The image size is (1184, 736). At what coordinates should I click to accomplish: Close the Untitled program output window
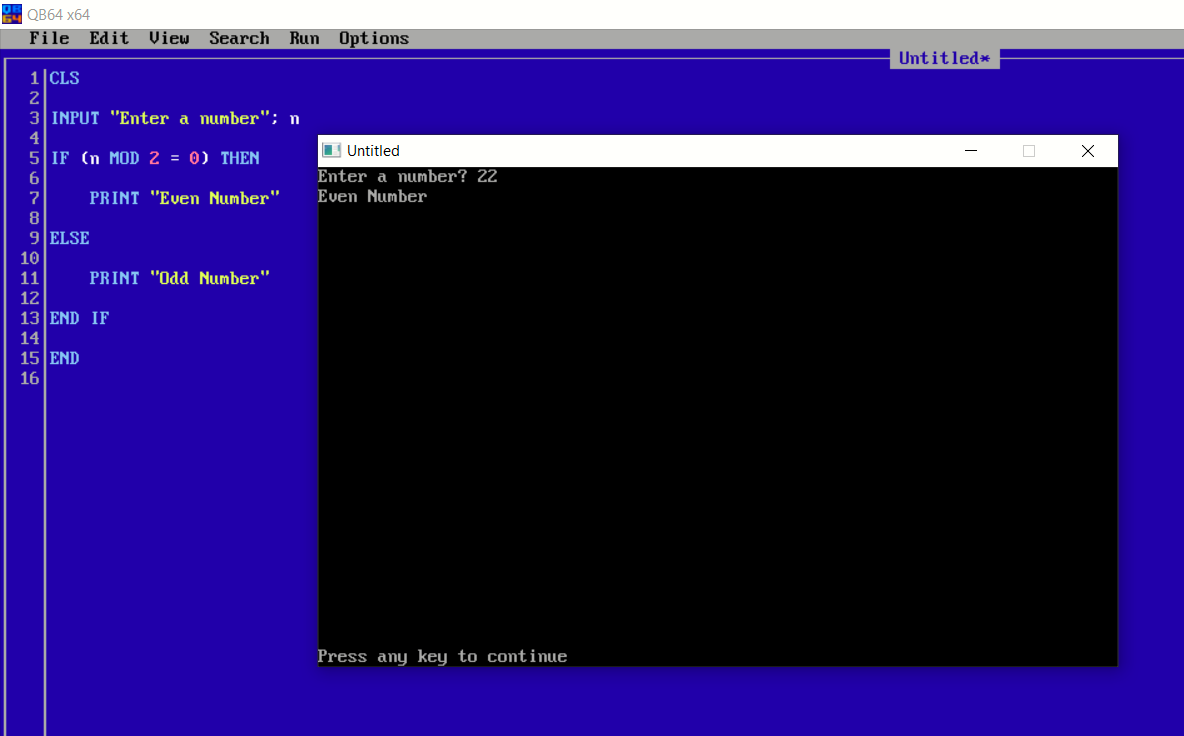[1088, 150]
